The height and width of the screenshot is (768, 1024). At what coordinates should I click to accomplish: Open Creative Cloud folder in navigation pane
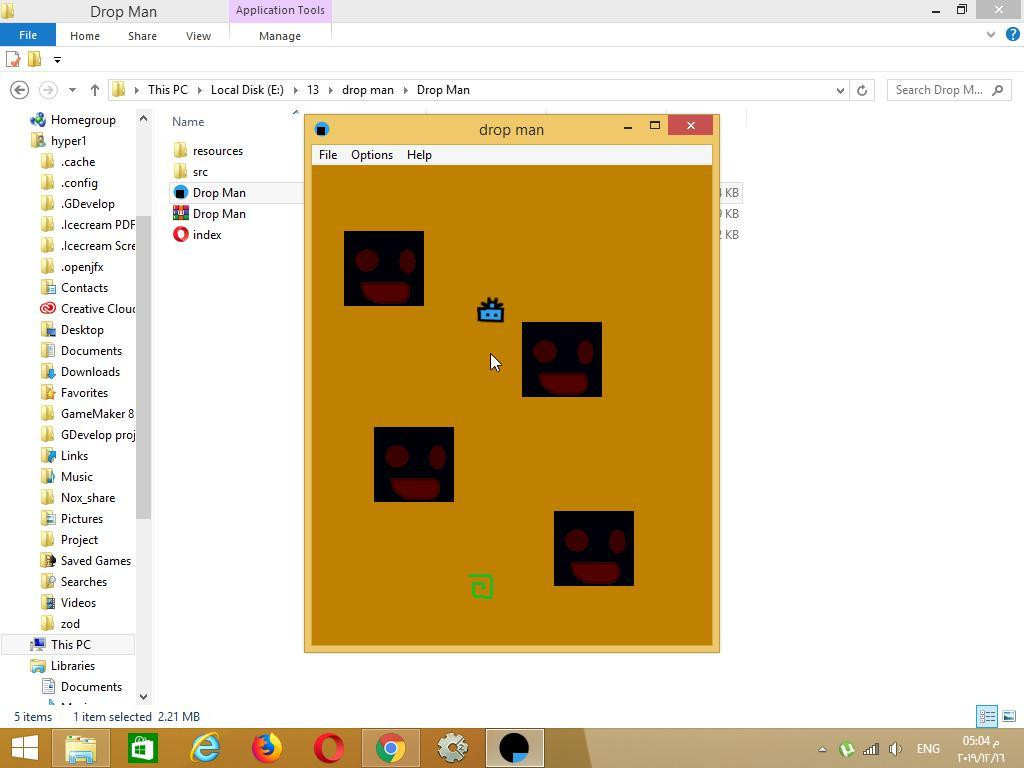click(88, 309)
